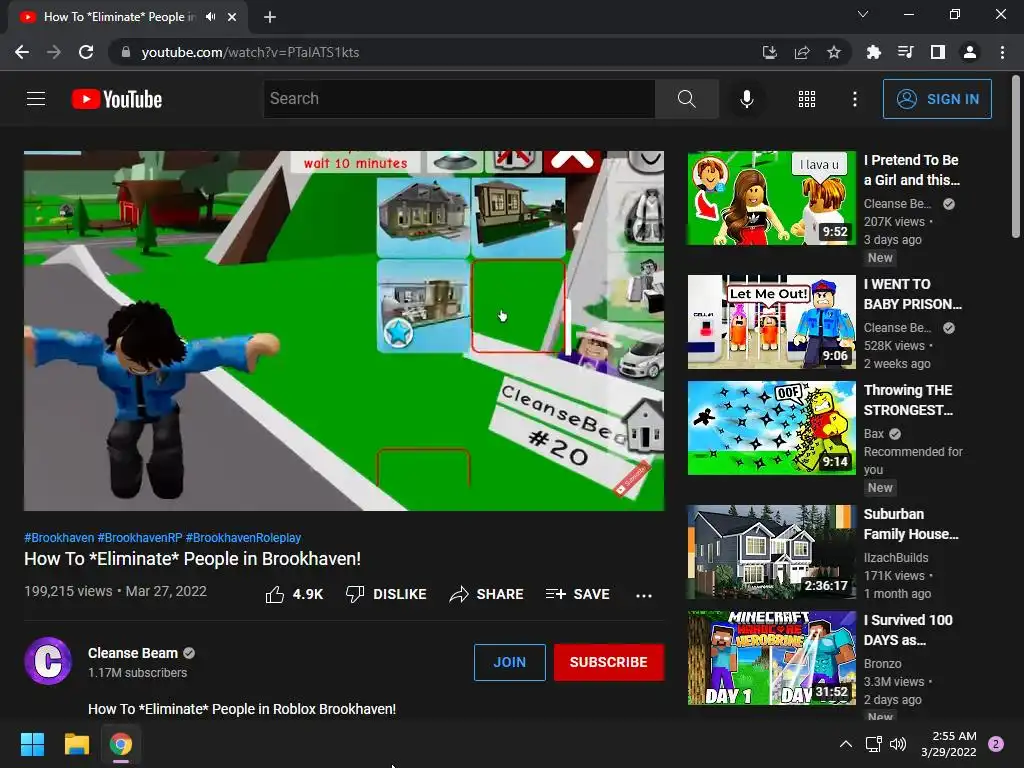Viewport: 1024px width, 768px height.
Task: Open the tab search chevron
Action: coord(863,14)
